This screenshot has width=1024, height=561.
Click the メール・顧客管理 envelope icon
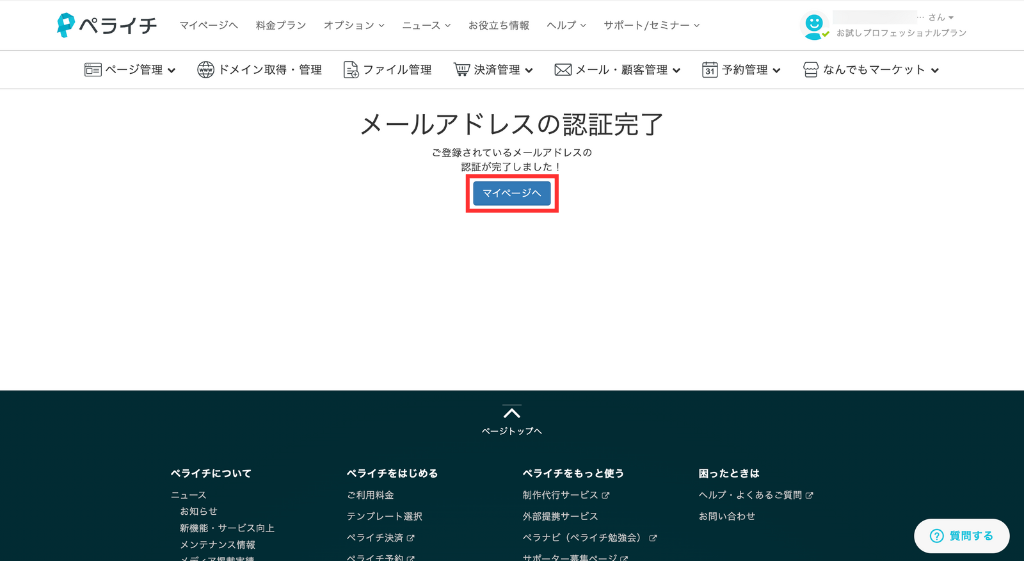point(563,70)
